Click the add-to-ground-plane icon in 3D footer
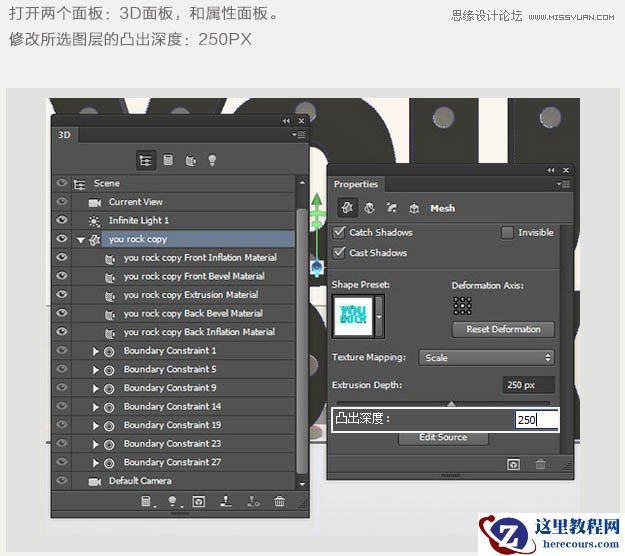 pos(226,501)
